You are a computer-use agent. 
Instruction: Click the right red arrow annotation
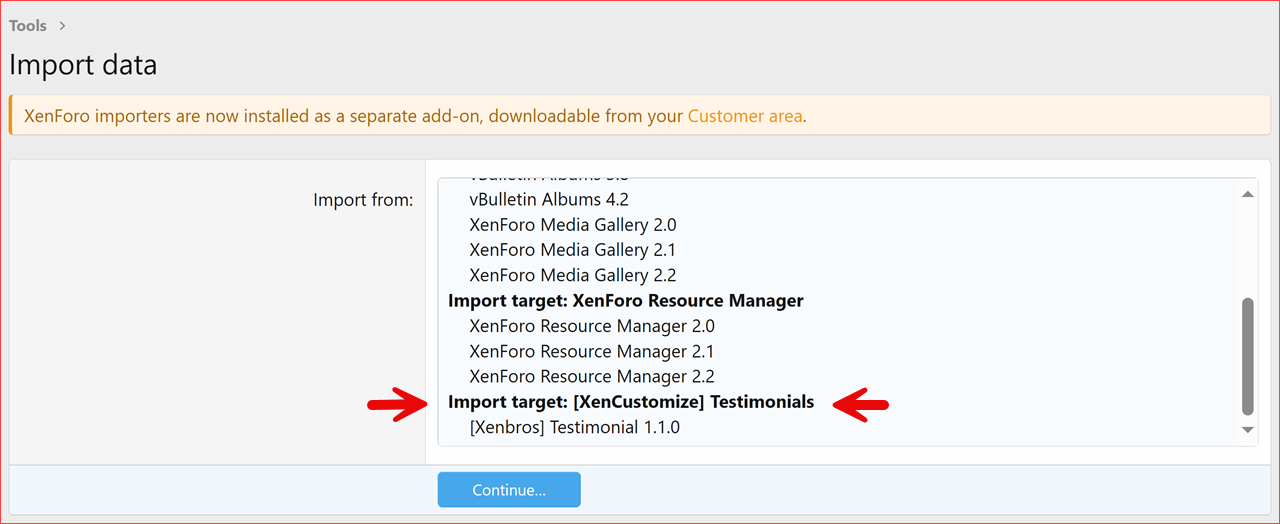[860, 403]
